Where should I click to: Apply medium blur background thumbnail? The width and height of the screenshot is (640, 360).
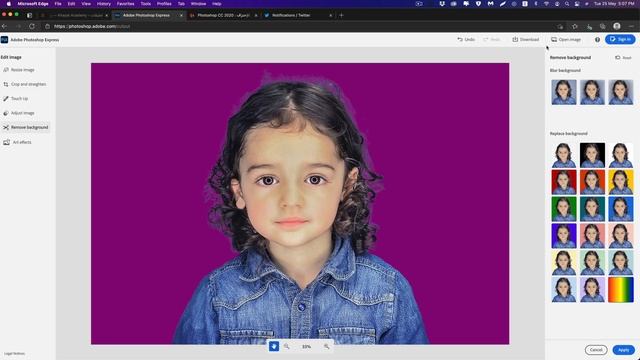(592, 92)
